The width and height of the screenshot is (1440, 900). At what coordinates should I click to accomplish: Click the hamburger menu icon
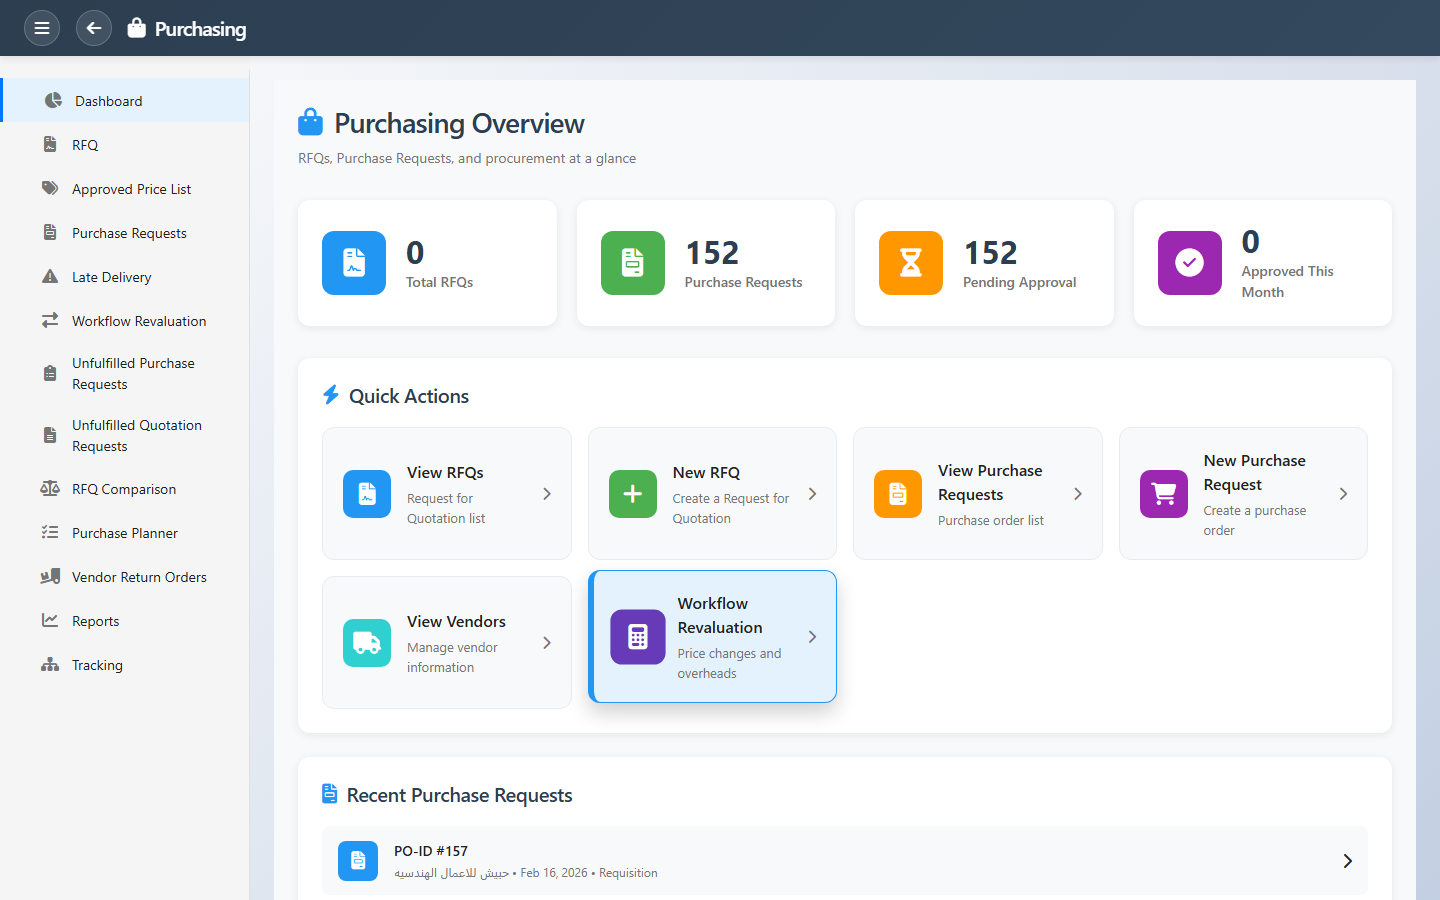point(42,28)
